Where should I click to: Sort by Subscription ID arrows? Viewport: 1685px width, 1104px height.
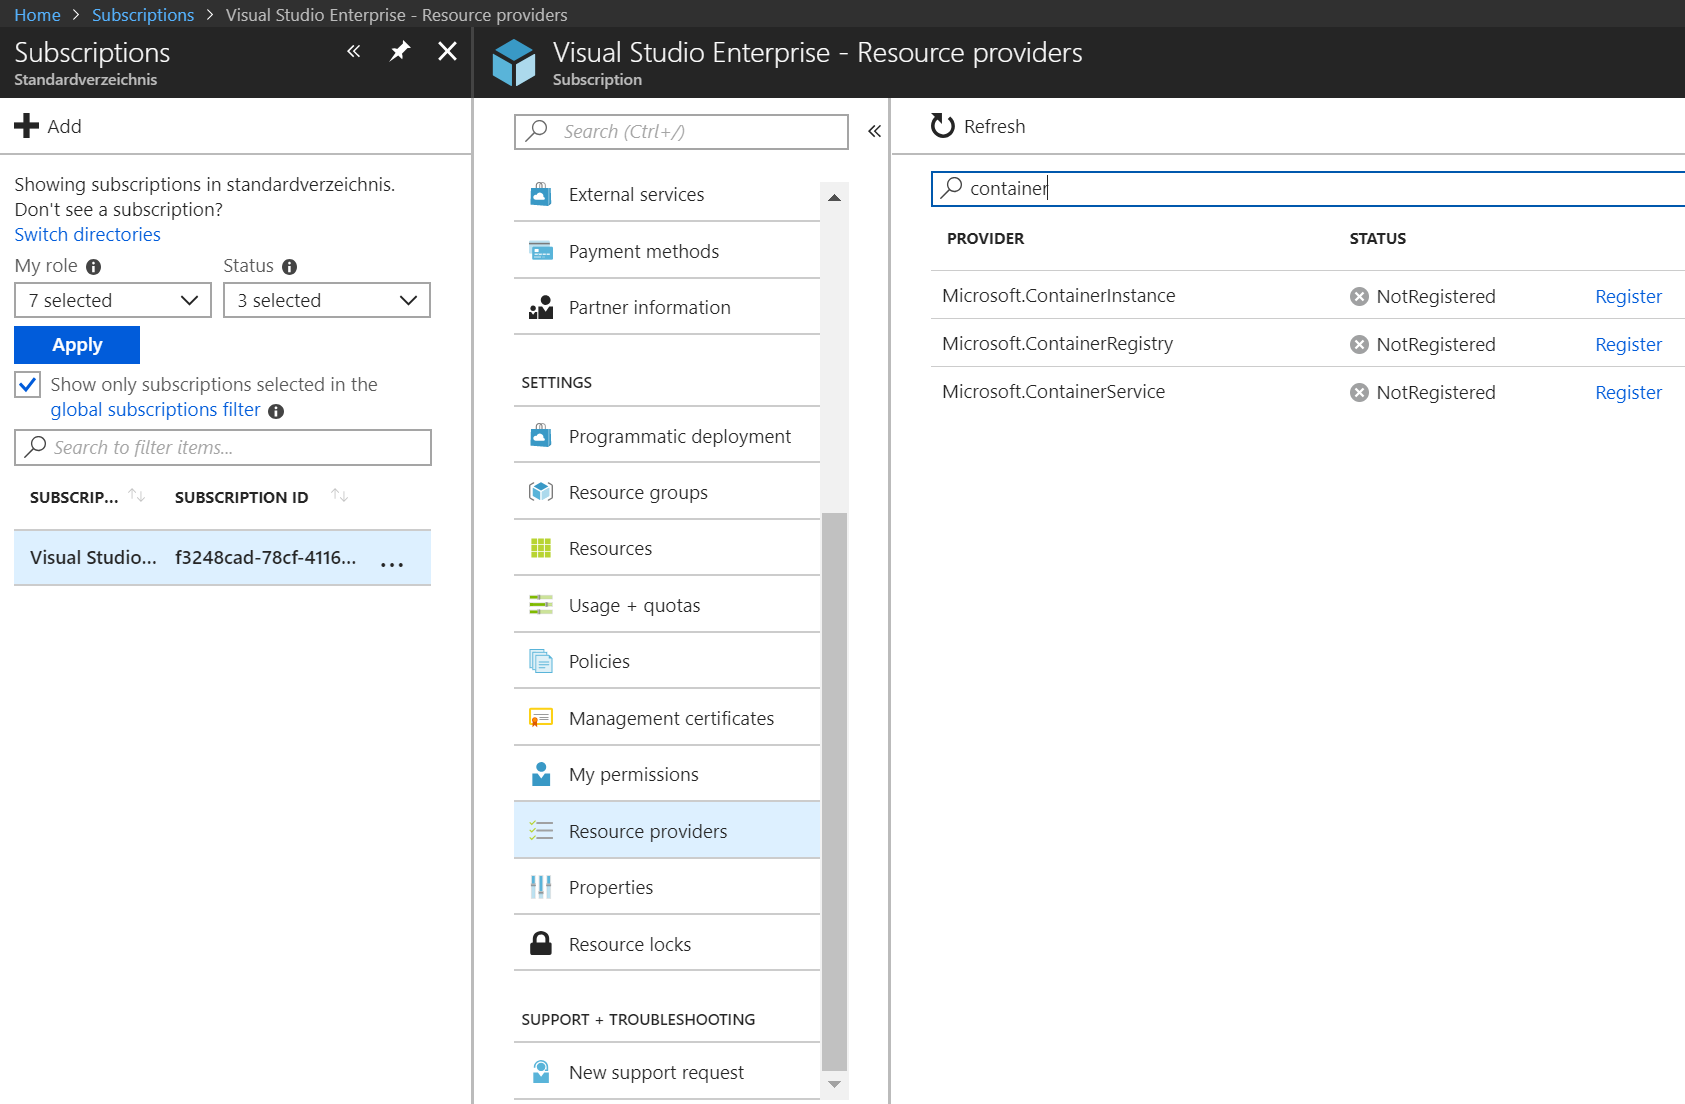point(340,496)
